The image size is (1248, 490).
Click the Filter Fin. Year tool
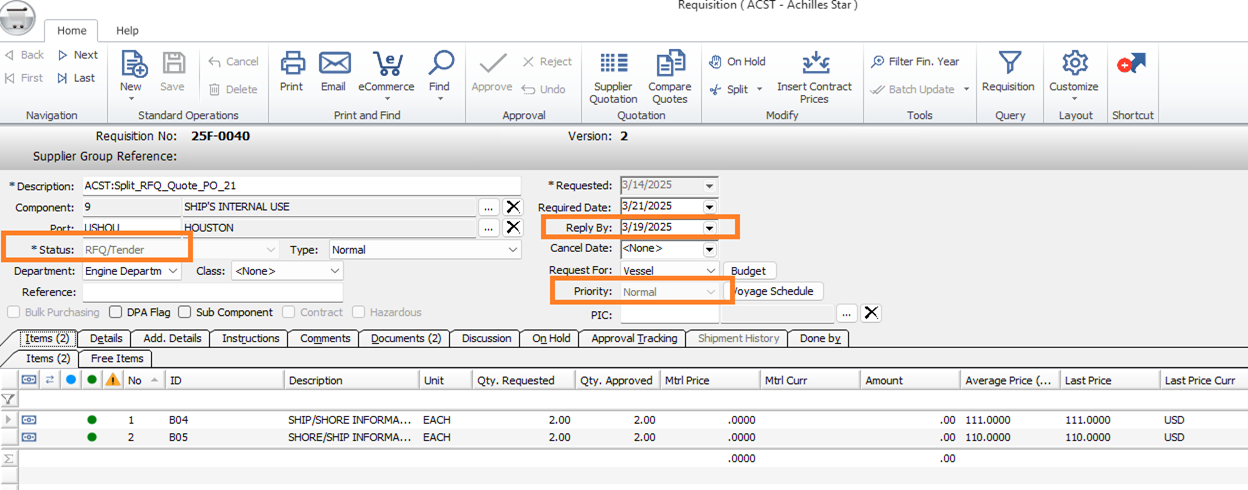(x=915, y=62)
